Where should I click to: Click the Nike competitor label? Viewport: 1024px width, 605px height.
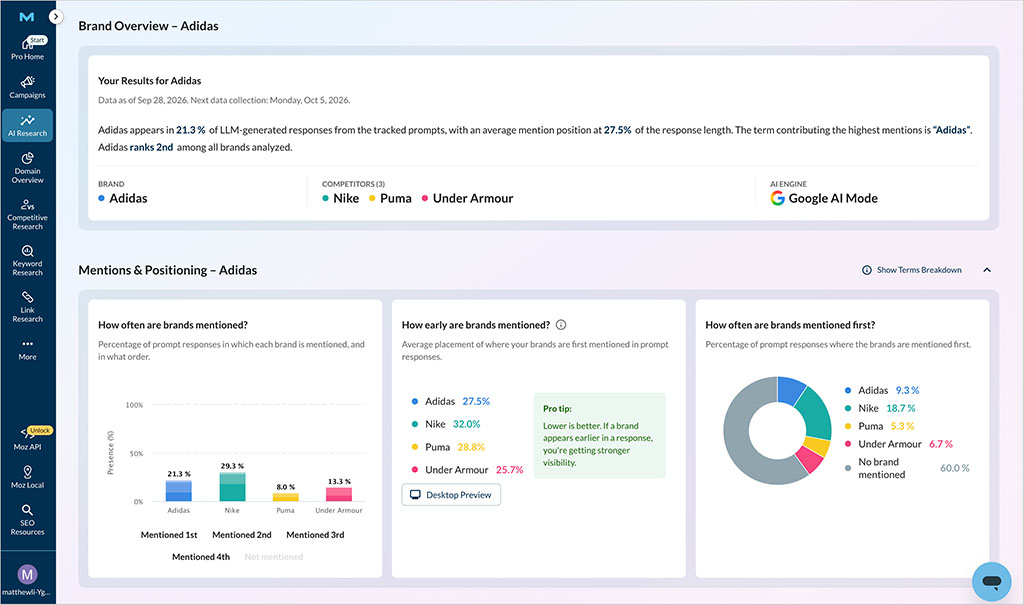coord(340,198)
